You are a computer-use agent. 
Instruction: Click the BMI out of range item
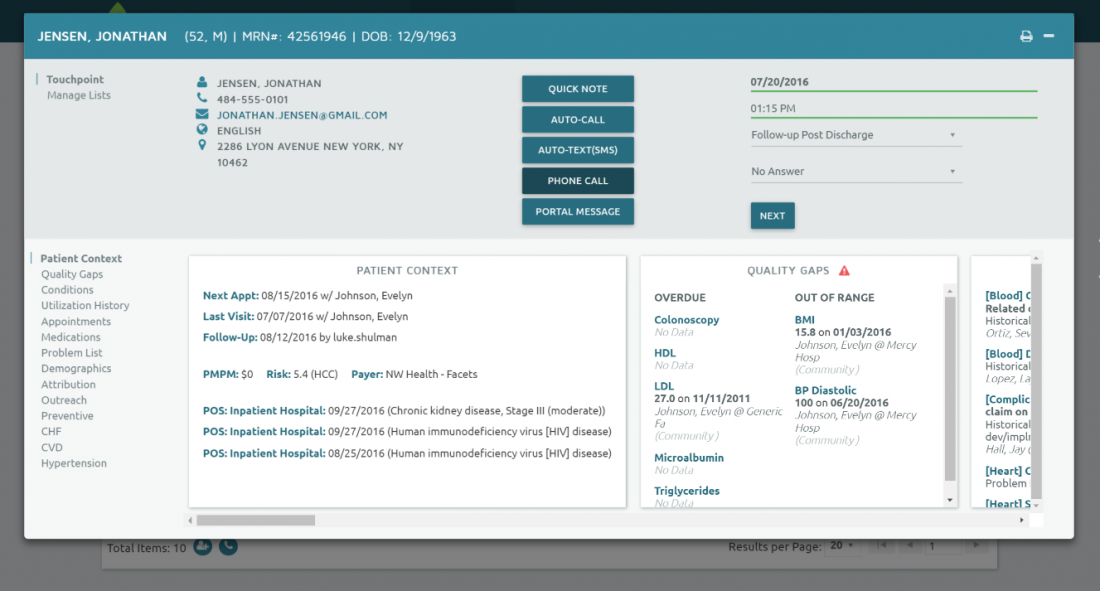point(804,319)
